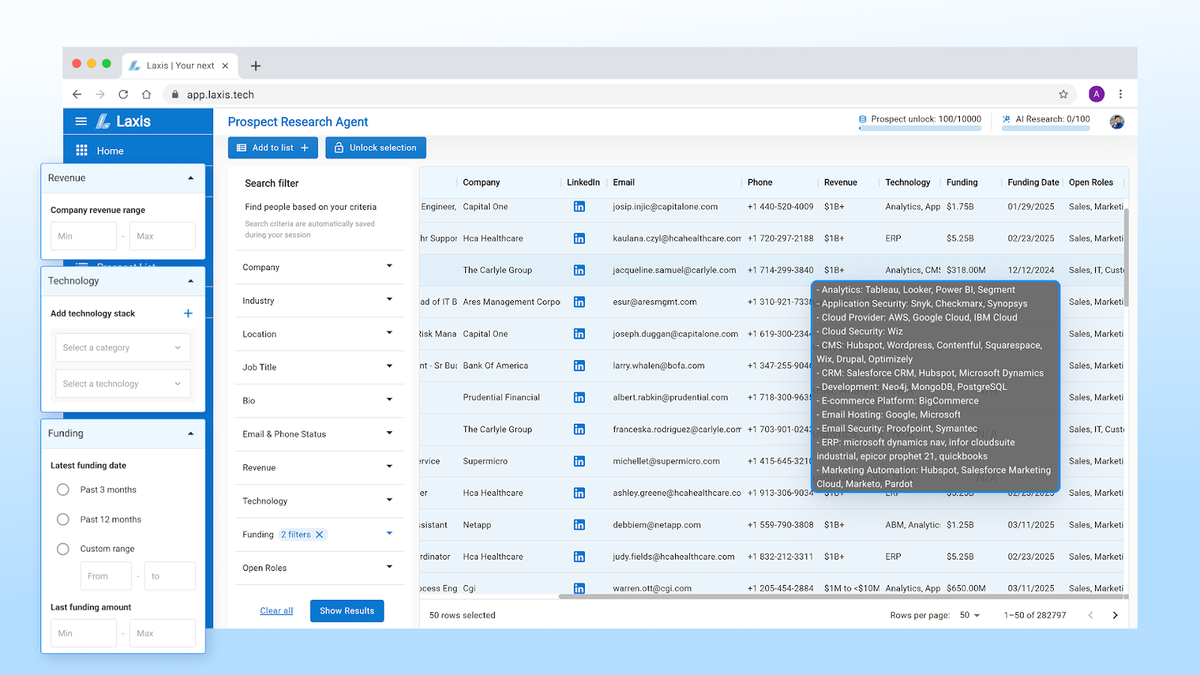Viewport: 1200px width, 675px height.
Task: Choose Custom range for latest funding date
Action: [61, 548]
